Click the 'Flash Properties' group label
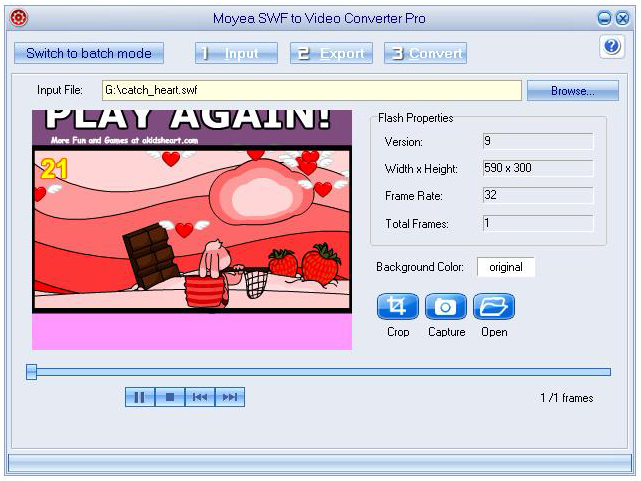The image size is (641, 481). [415, 118]
